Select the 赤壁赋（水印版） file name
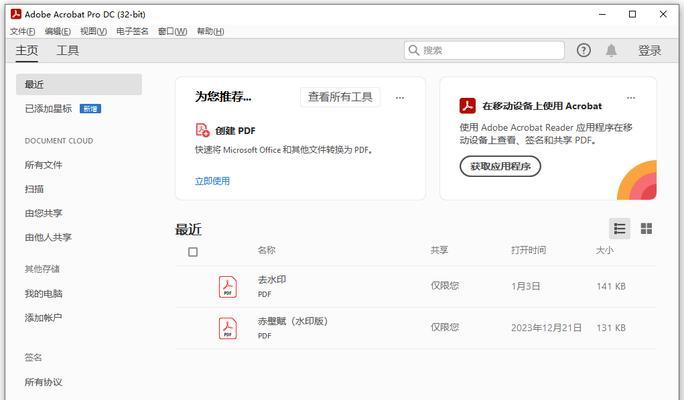The height and width of the screenshot is (400, 684). [x=292, y=321]
